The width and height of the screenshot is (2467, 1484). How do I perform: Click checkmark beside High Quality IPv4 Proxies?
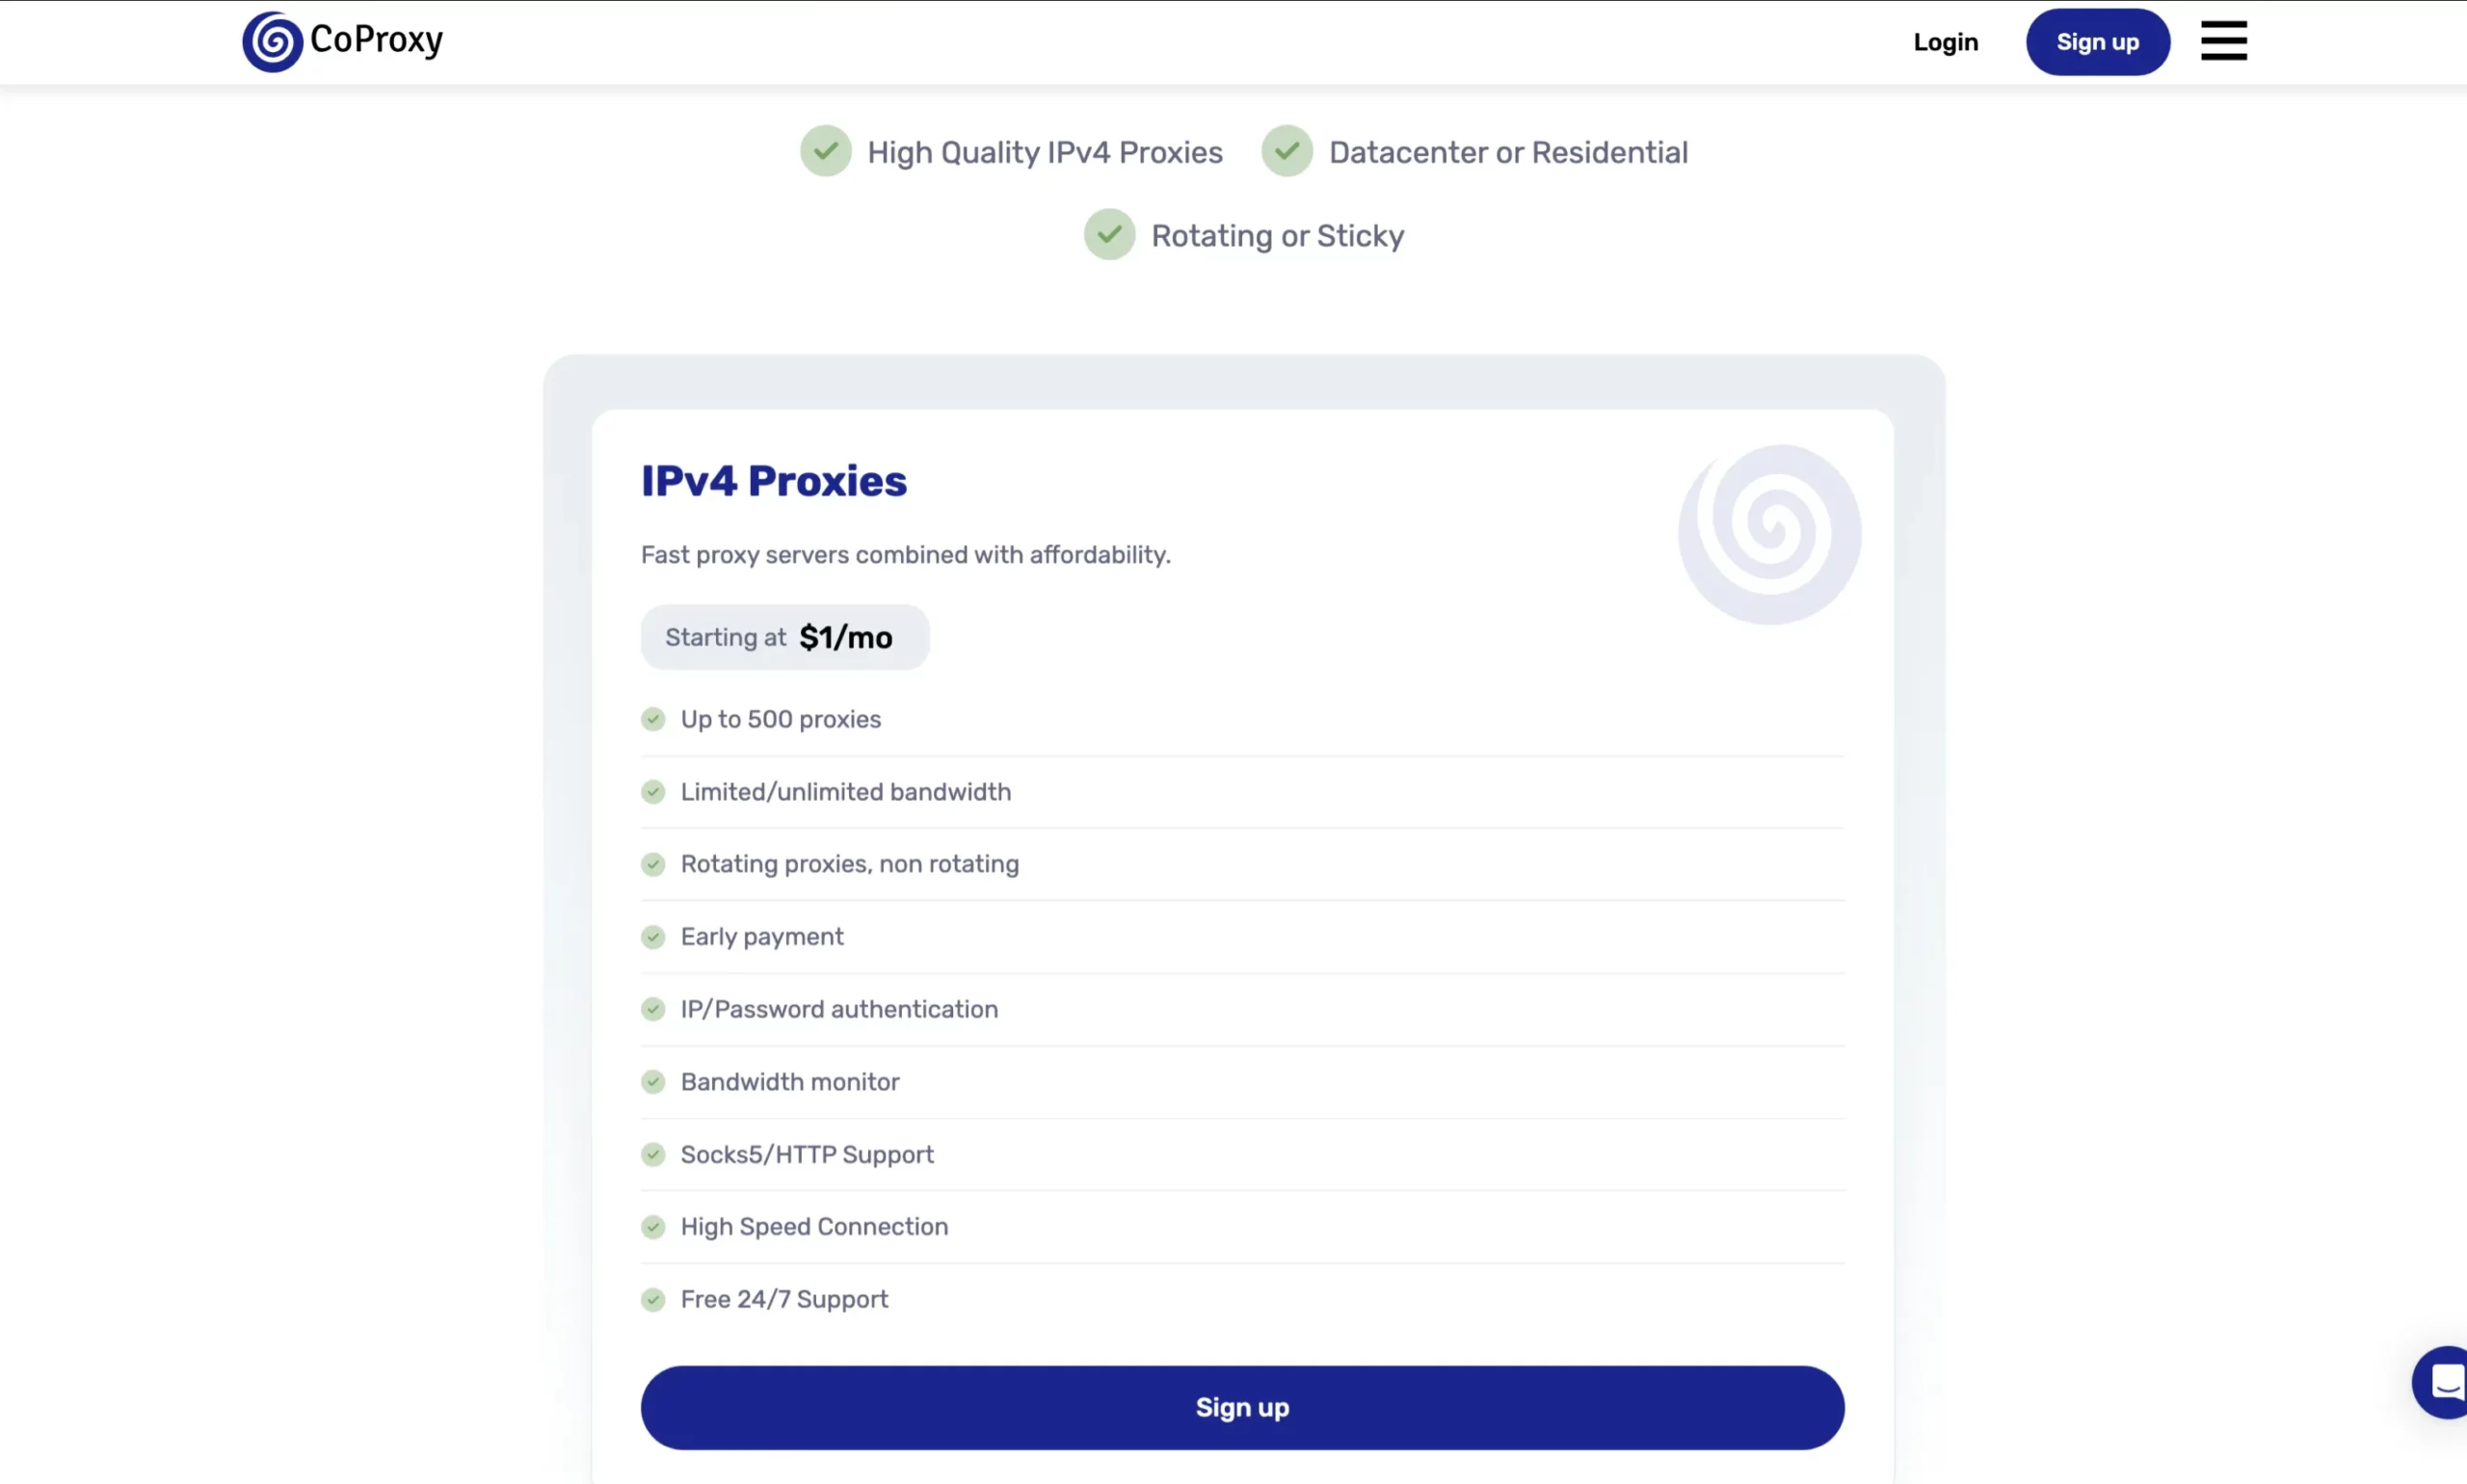(x=825, y=151)
